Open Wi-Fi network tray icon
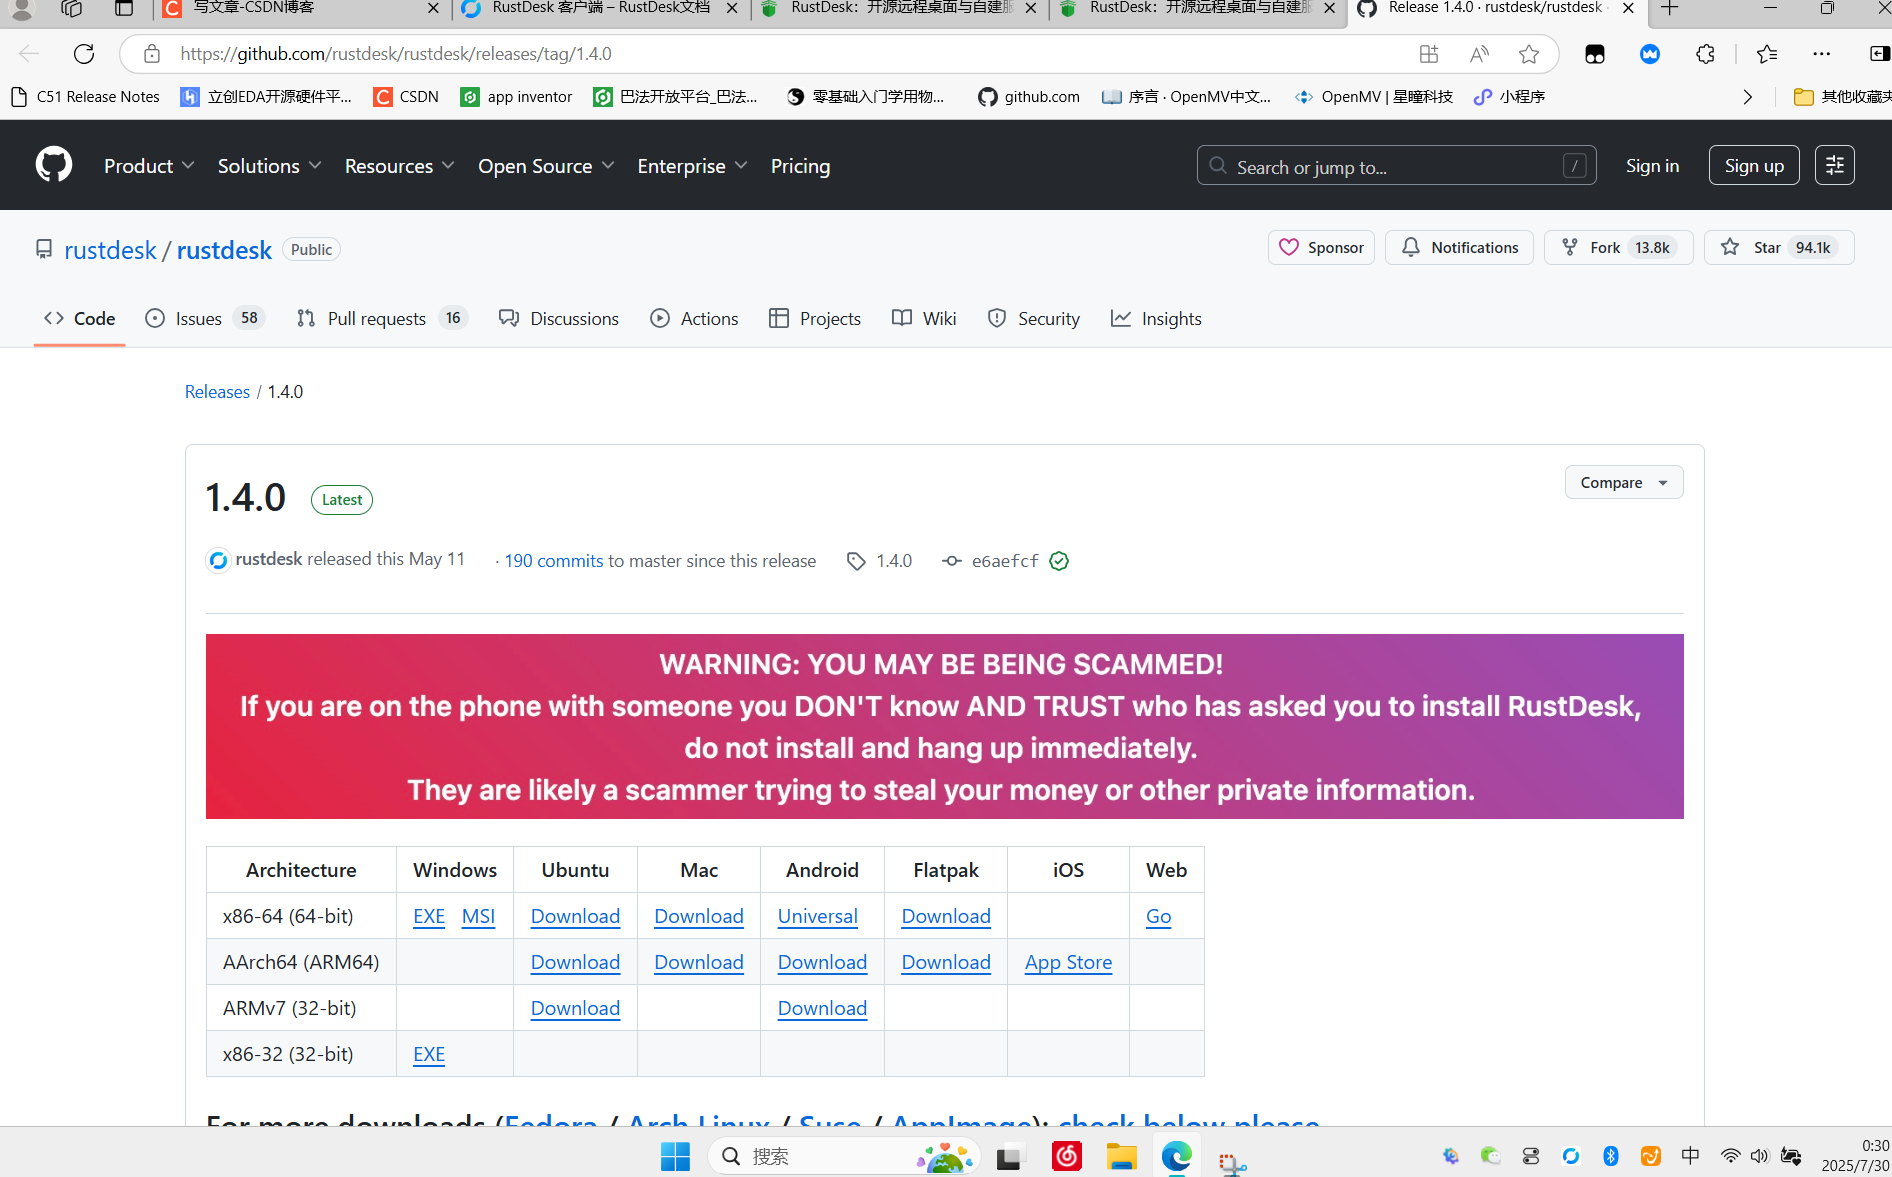This screenshot has height=1177, width=1892. pos(1730,1156)
